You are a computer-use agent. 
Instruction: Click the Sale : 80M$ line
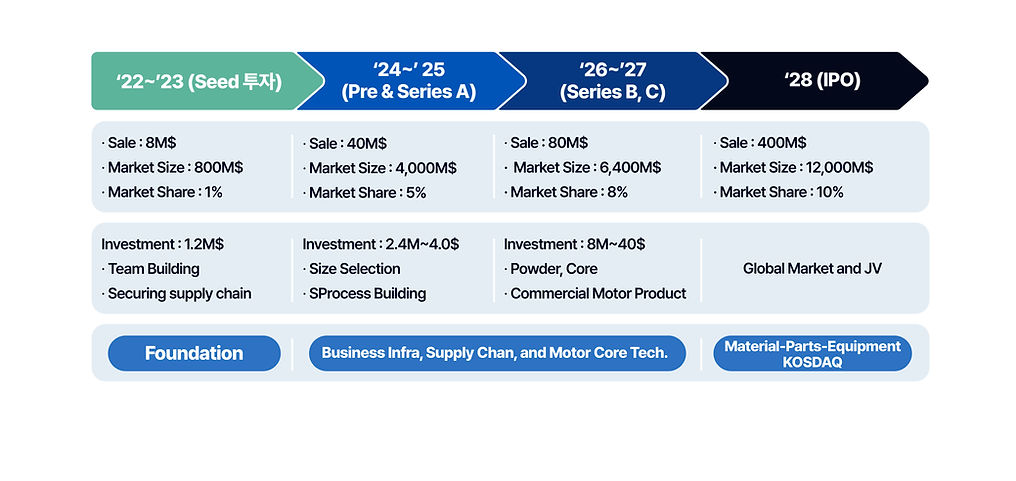click(x=548, y=143)
